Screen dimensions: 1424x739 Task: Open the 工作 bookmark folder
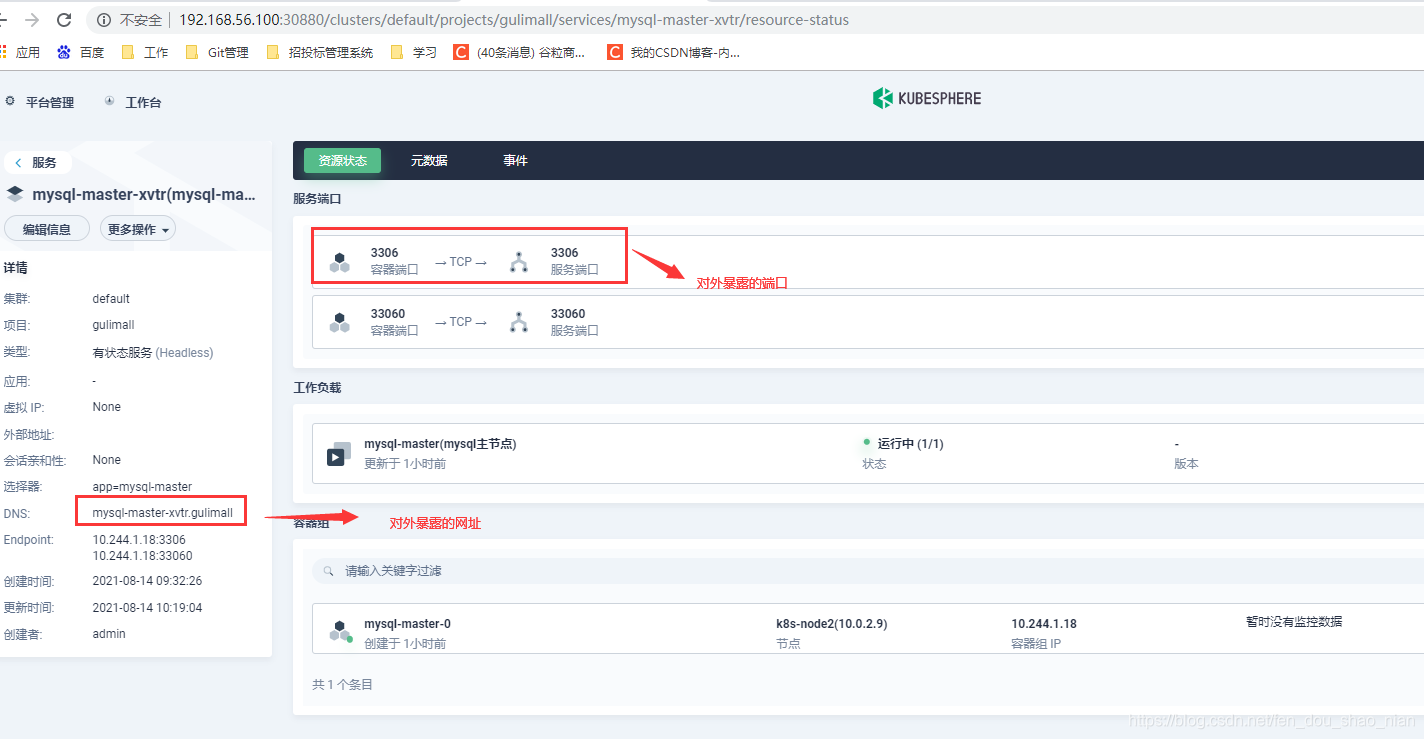tap(145, 52)
